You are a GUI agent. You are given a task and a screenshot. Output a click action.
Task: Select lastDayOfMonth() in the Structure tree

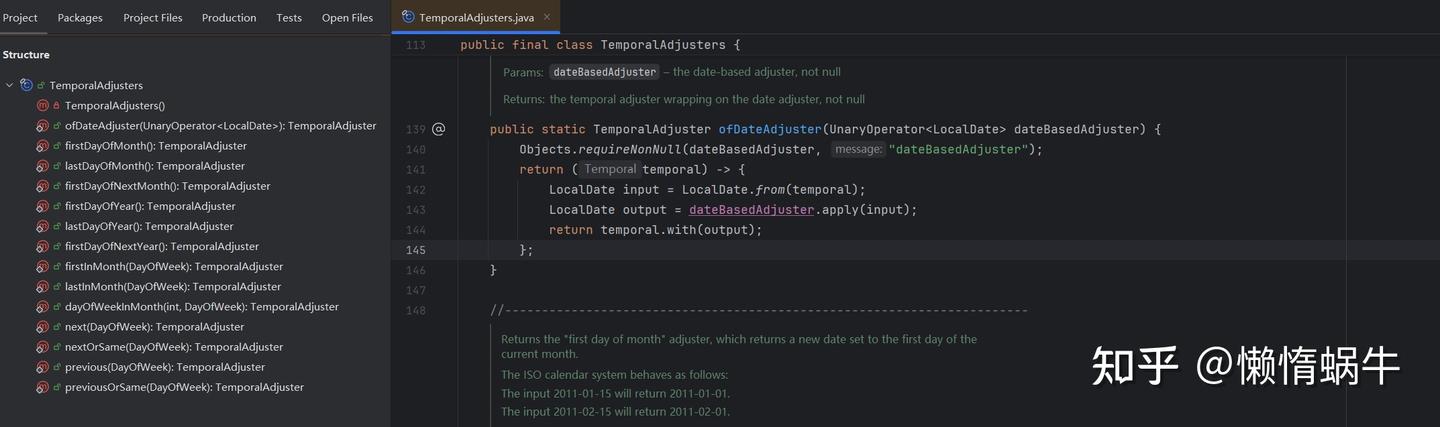tap(154, 166)
